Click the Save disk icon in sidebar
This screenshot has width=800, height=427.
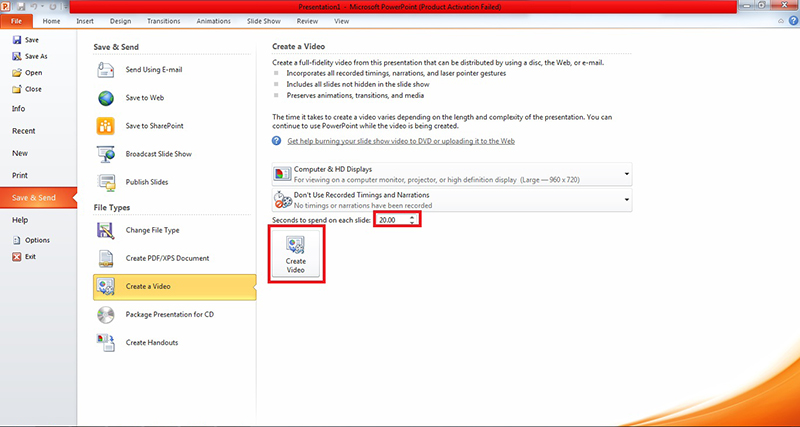pyautogui.click(x=17, y=40)
